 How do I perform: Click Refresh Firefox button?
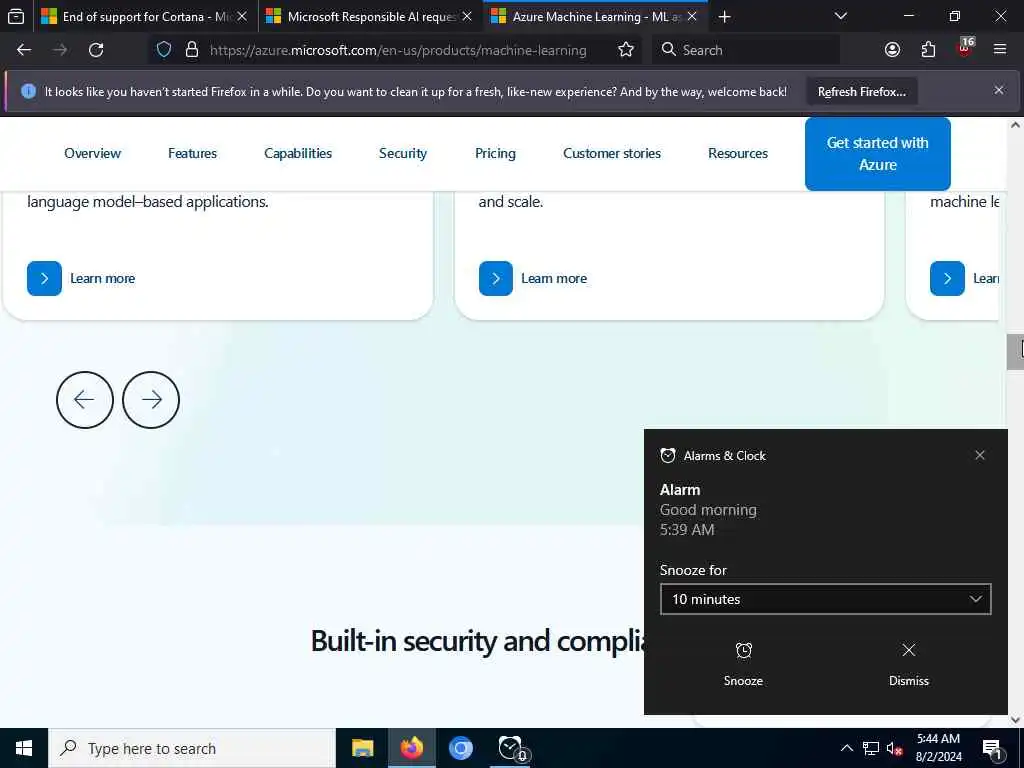pos(861,91)
